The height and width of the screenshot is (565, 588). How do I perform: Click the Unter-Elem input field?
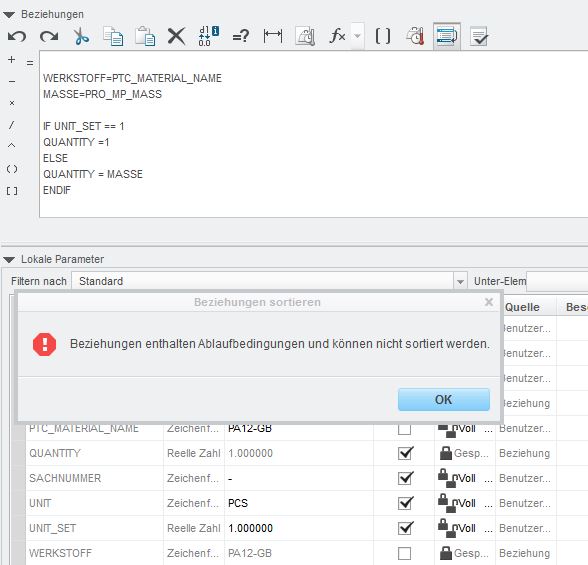click(557, 281)
